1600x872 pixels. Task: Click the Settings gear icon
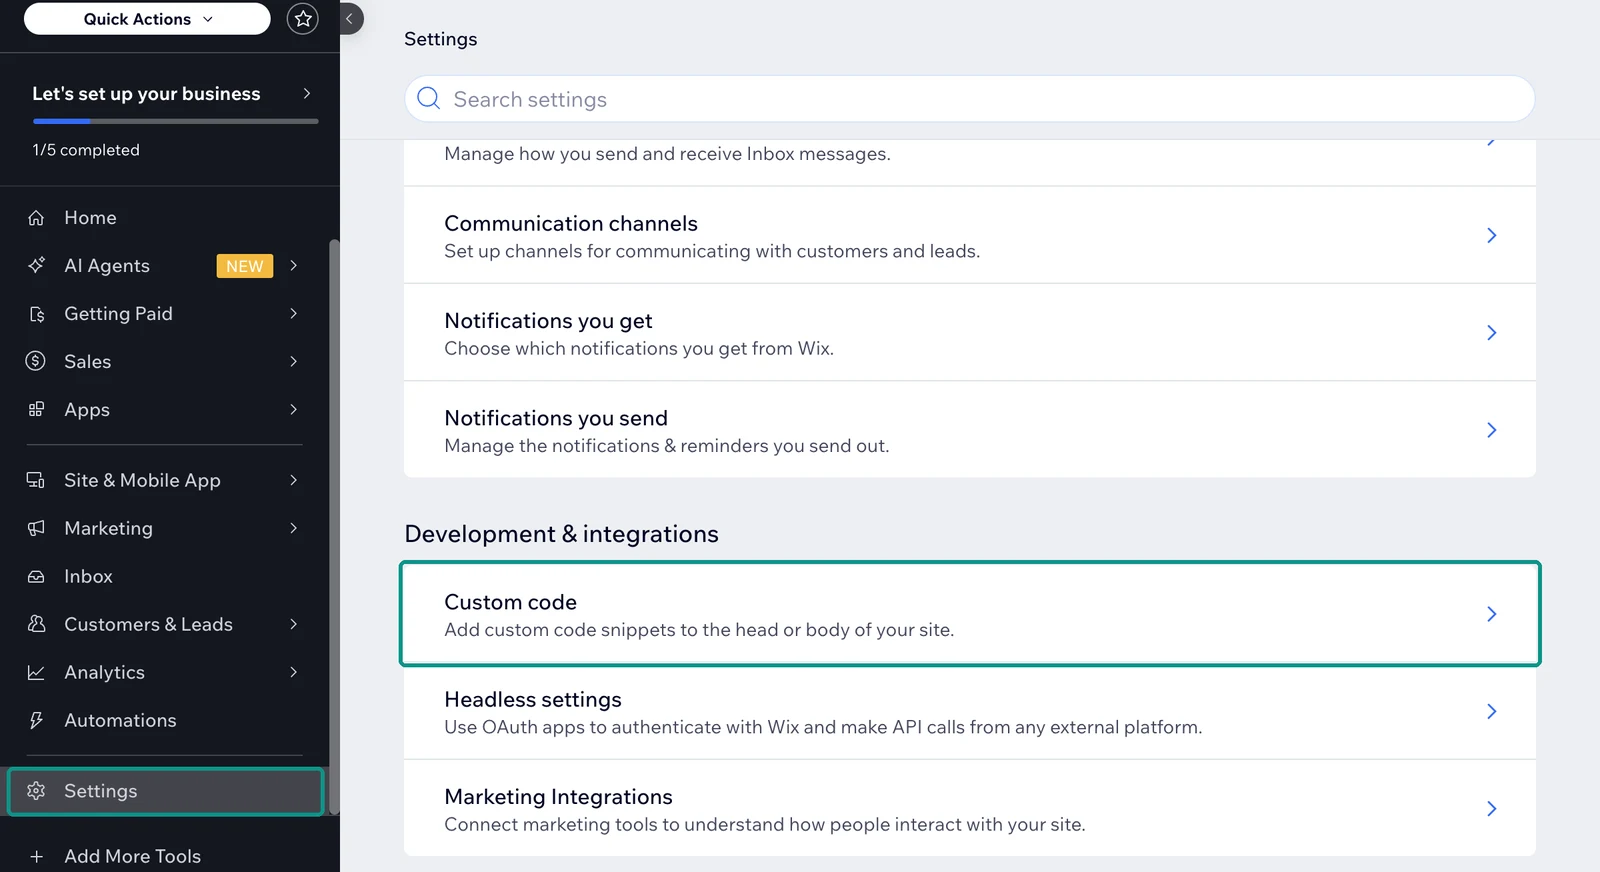[36, 791]
